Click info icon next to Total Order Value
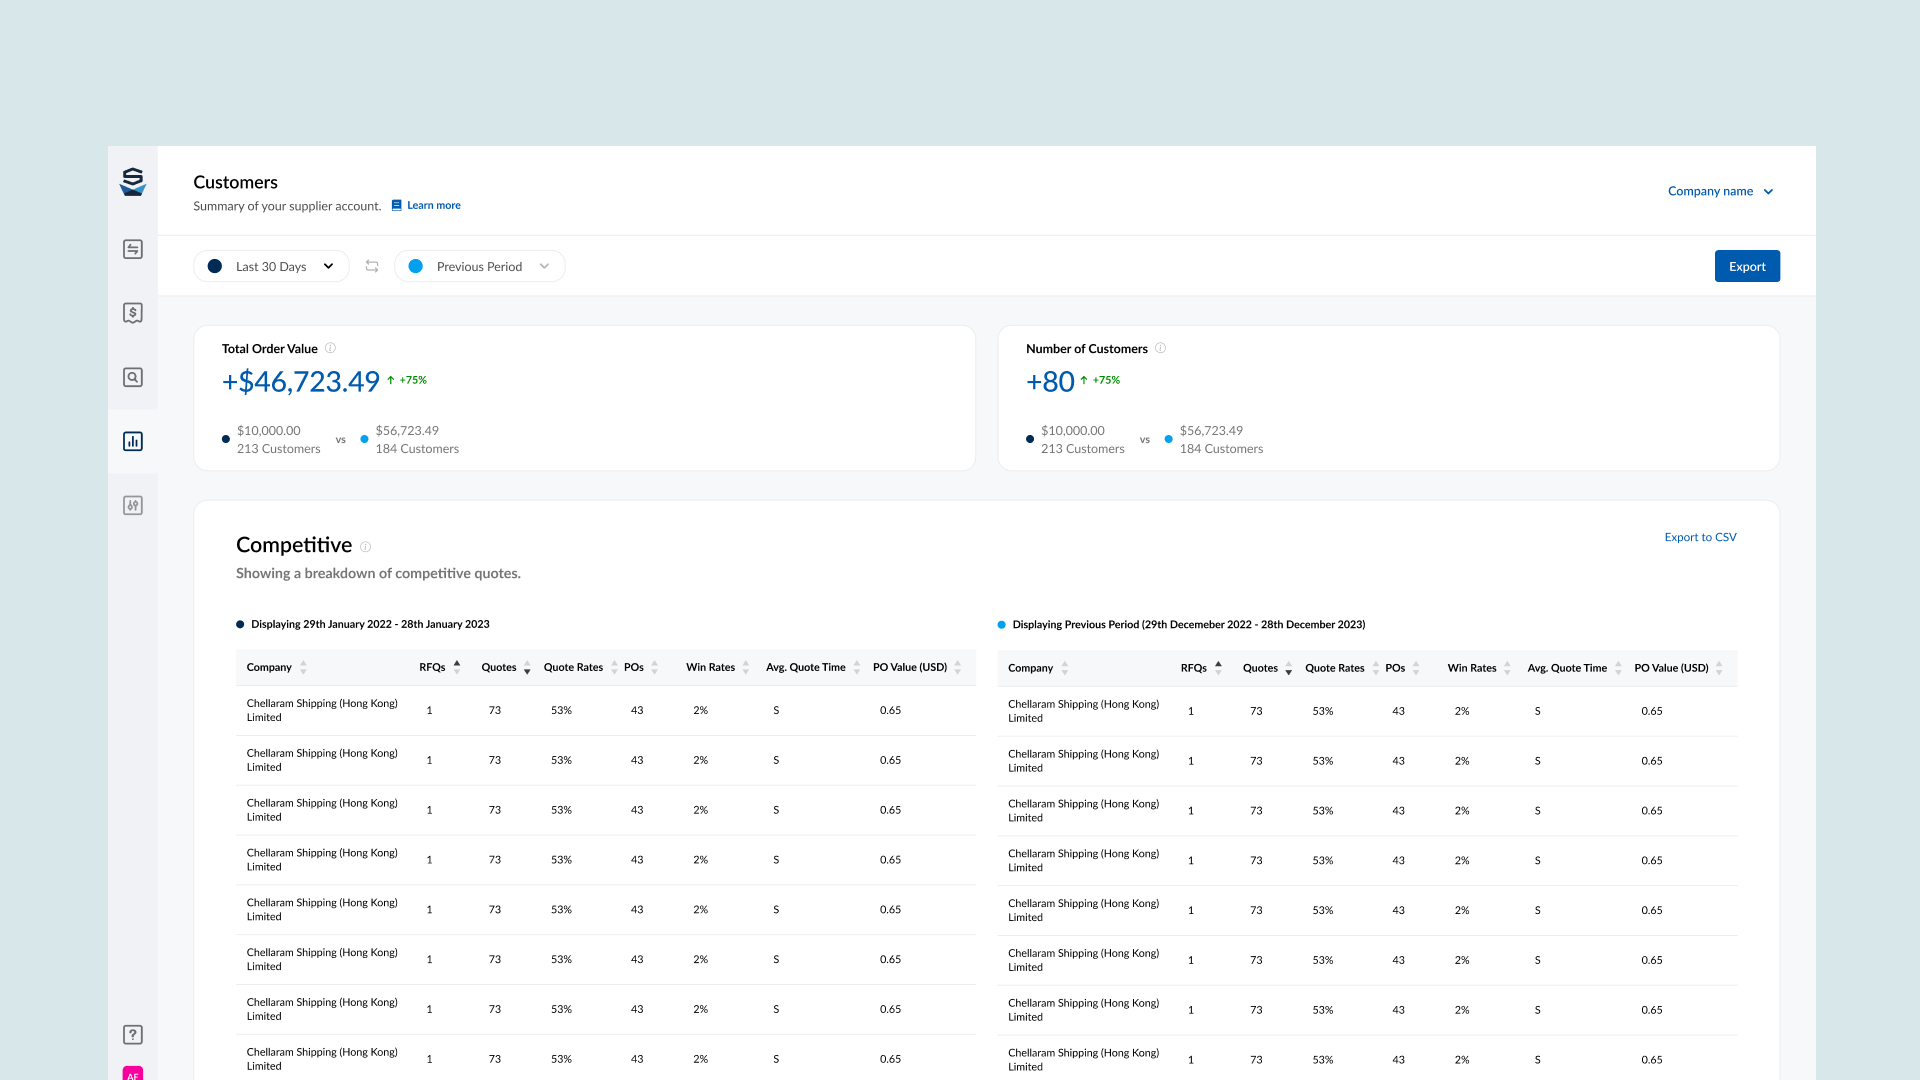 coord(331,348)
